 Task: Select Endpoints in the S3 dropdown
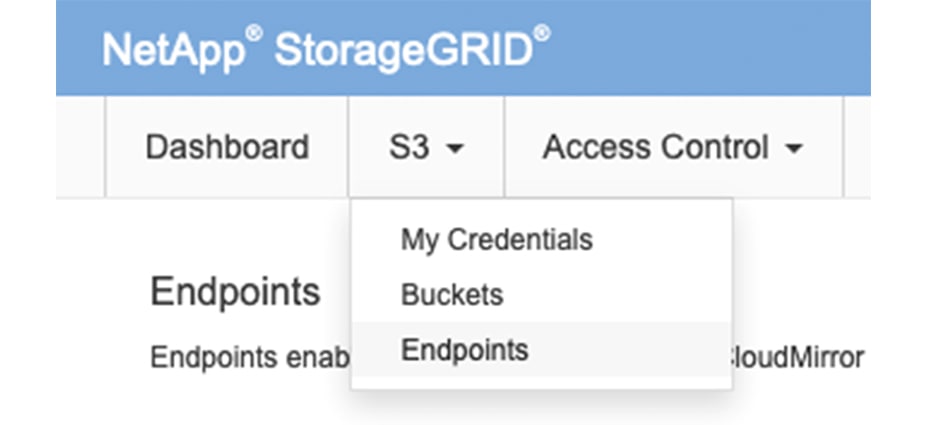click(464, 350)
